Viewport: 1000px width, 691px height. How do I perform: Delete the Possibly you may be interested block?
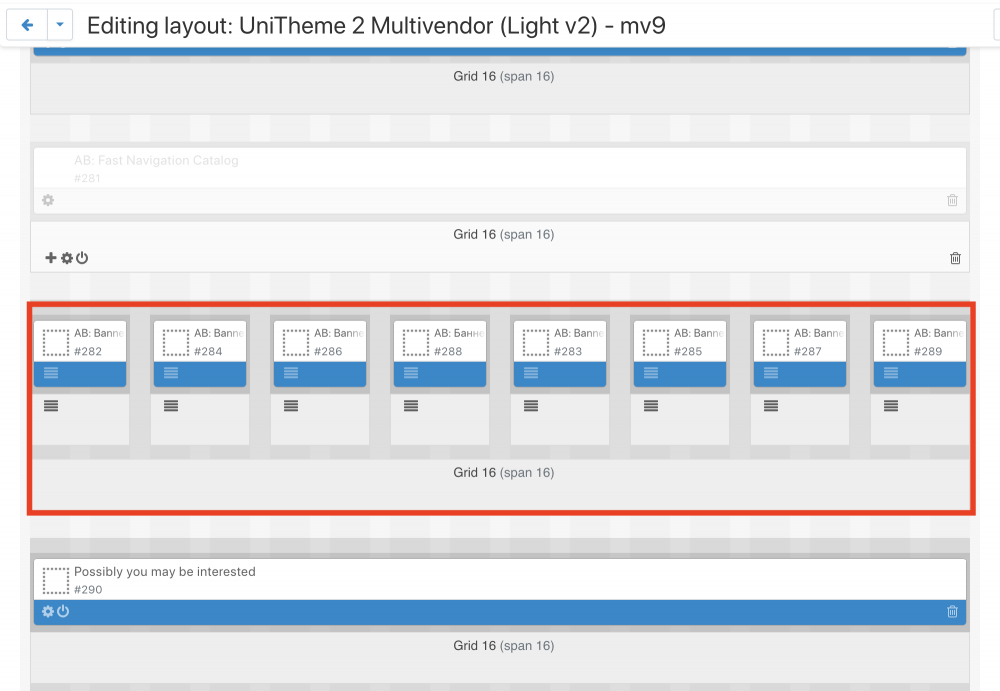pos(952,612)
